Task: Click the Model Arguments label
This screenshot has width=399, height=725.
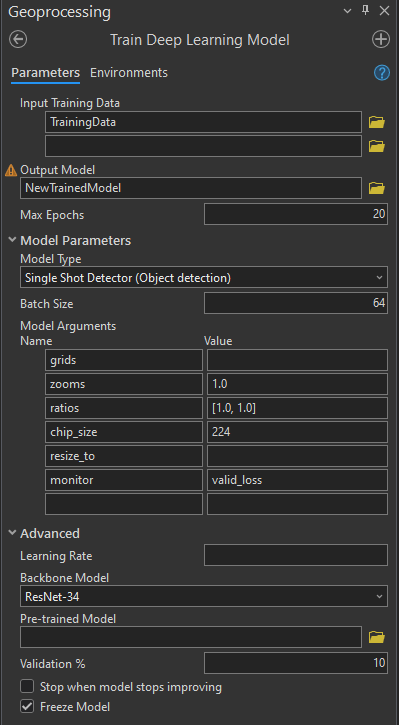Action: coord(68,326)
